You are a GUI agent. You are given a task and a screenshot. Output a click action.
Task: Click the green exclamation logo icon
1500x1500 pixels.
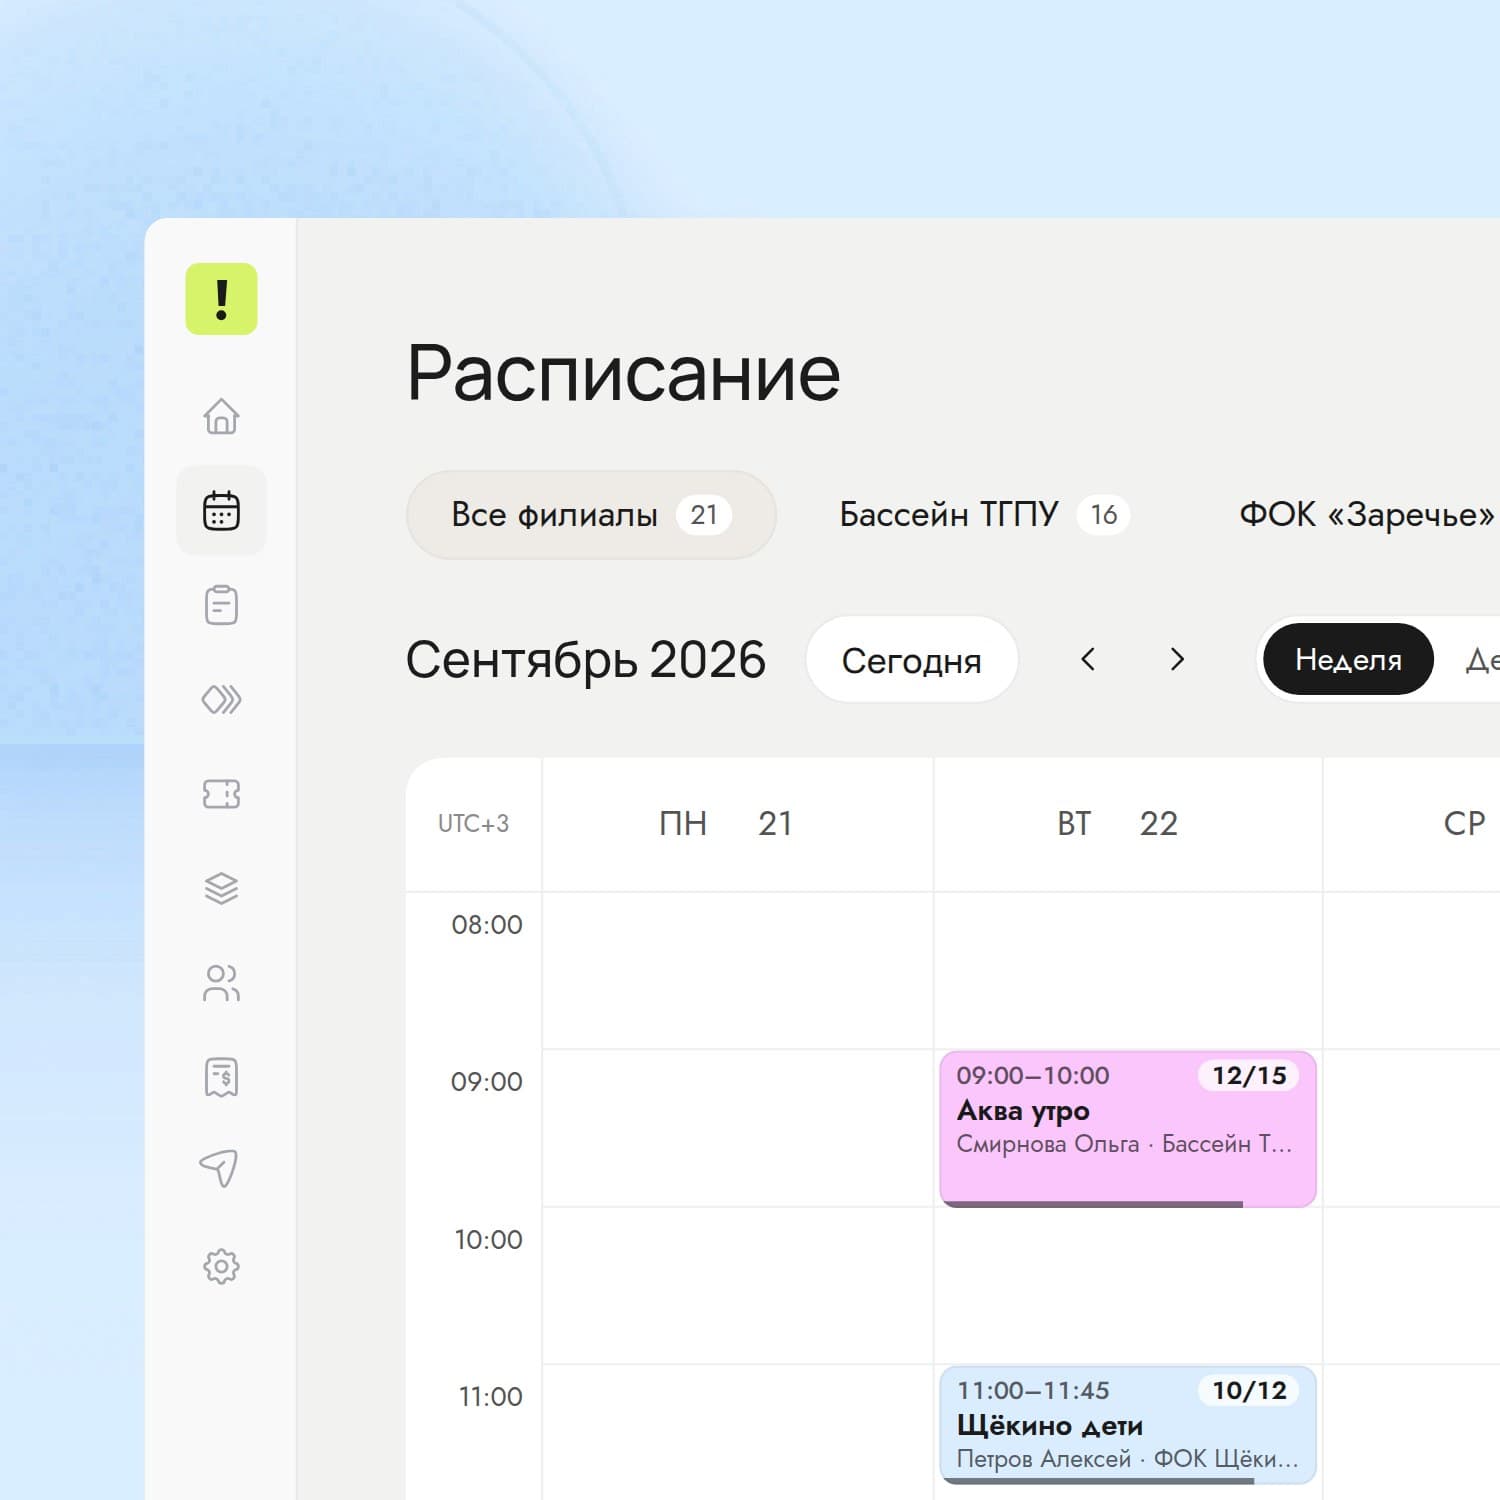tap(221, 299)
